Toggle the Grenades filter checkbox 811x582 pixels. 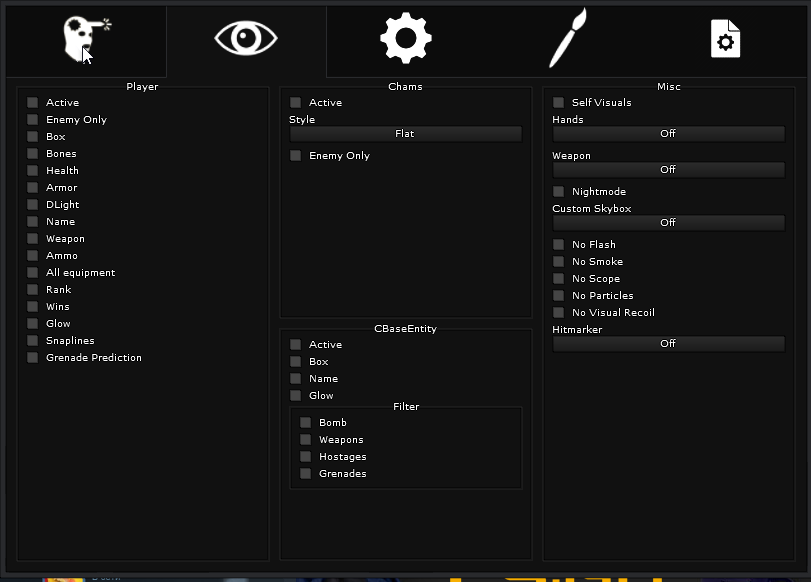click(x=306, y=473)
